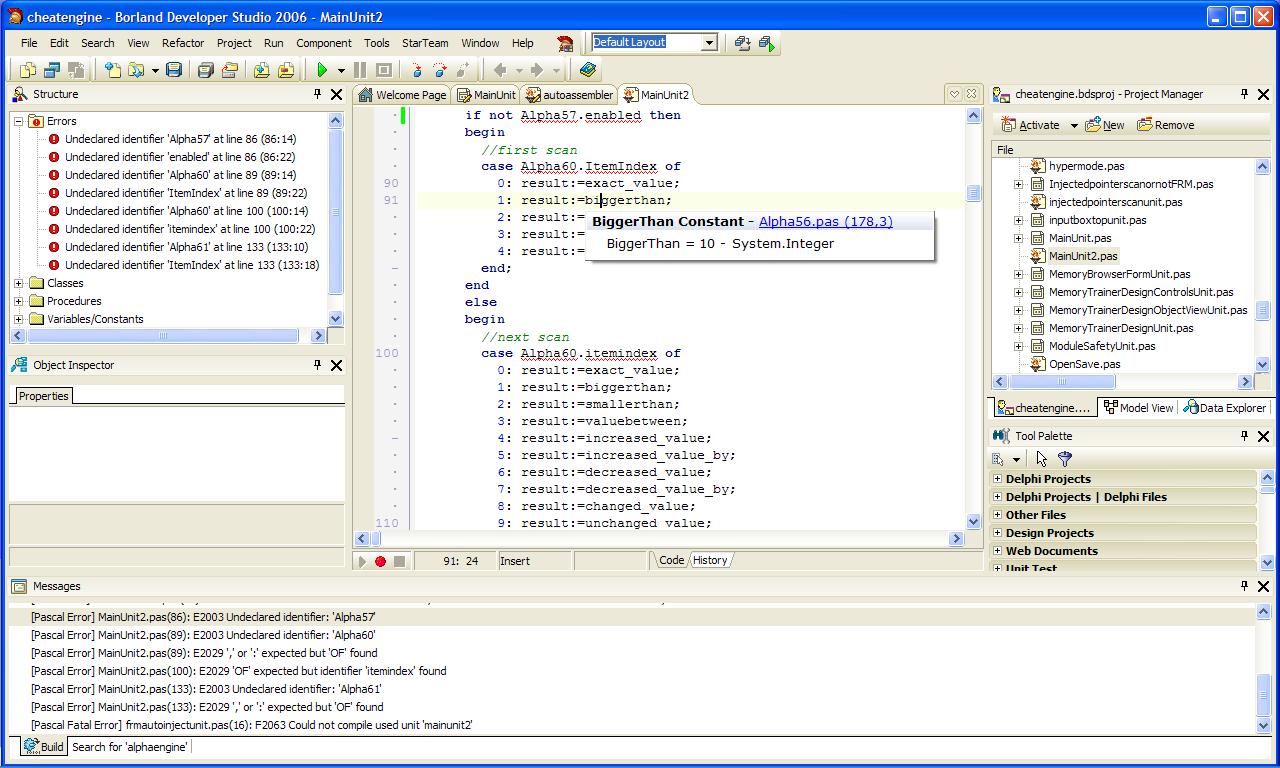Open the Refactor menu

(183, 43)
